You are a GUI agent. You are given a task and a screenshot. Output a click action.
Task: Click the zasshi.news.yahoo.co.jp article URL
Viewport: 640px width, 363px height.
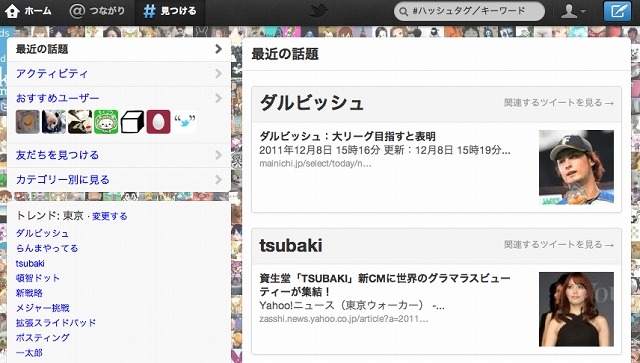[x=344, y=319]
